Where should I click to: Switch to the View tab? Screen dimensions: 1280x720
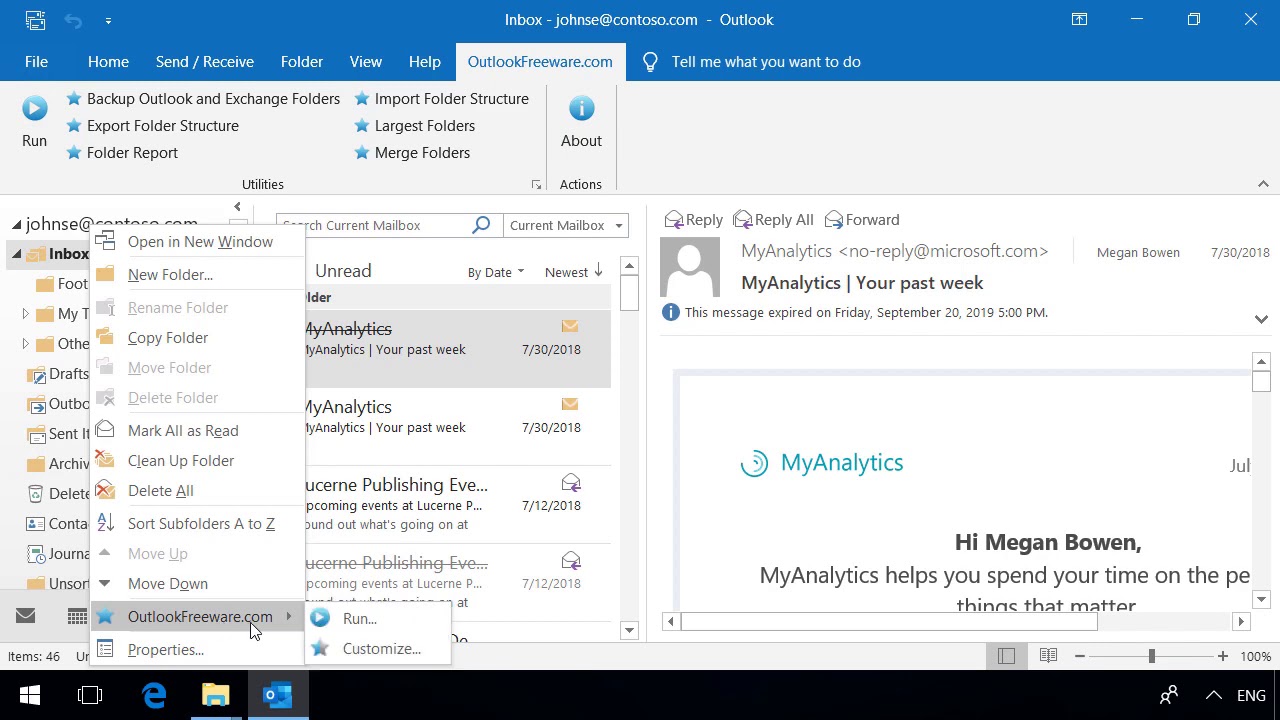point(366,62)
